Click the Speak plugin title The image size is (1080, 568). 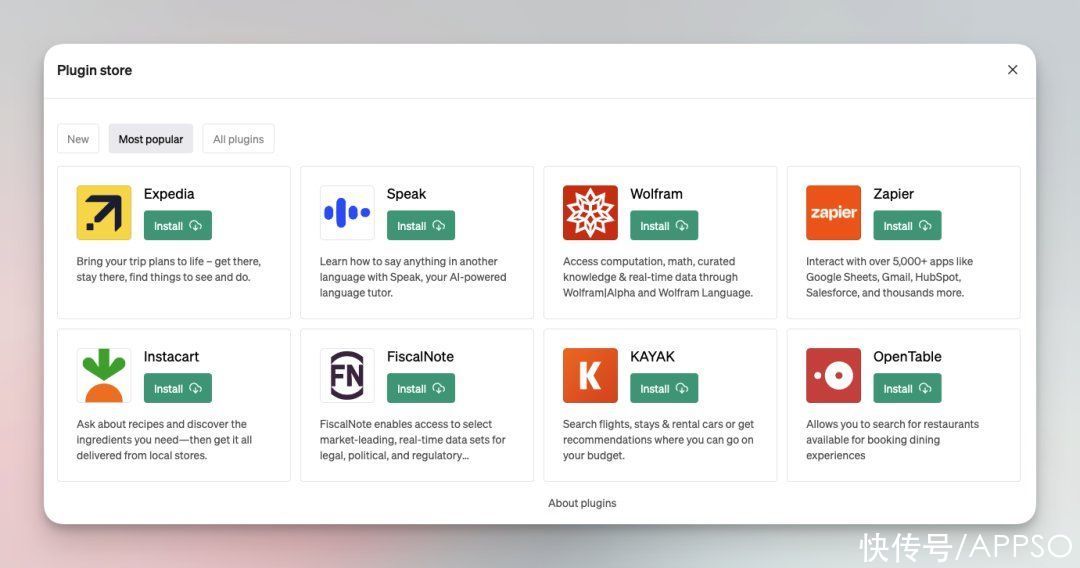point(406,194)
